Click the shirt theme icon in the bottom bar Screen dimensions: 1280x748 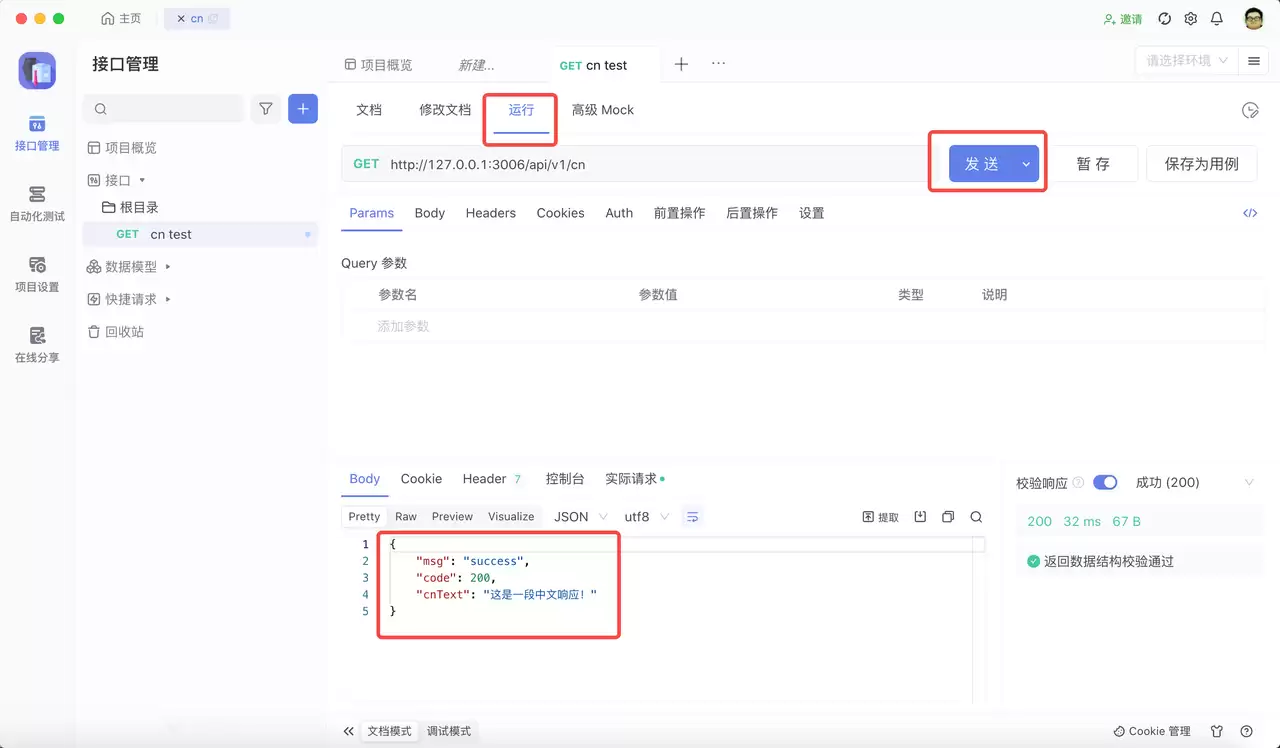[1217, 731]
